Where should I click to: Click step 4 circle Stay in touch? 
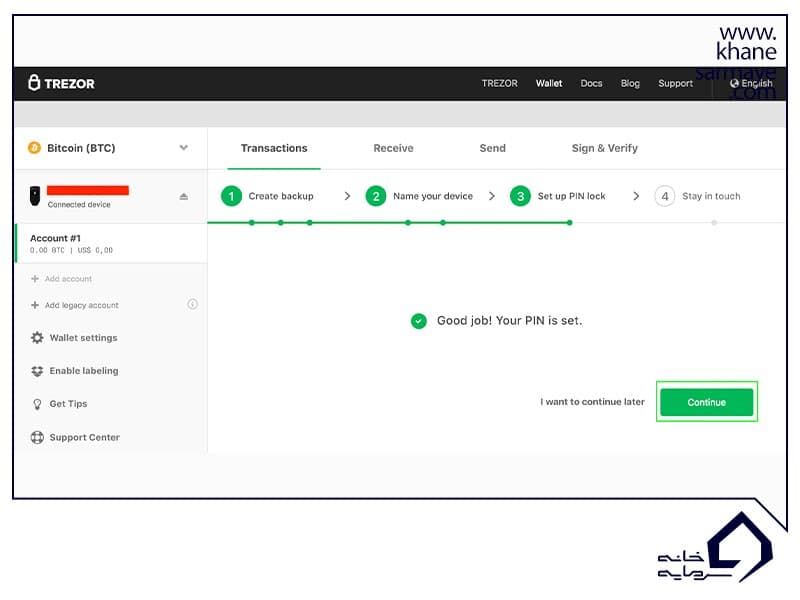(665, 196)
